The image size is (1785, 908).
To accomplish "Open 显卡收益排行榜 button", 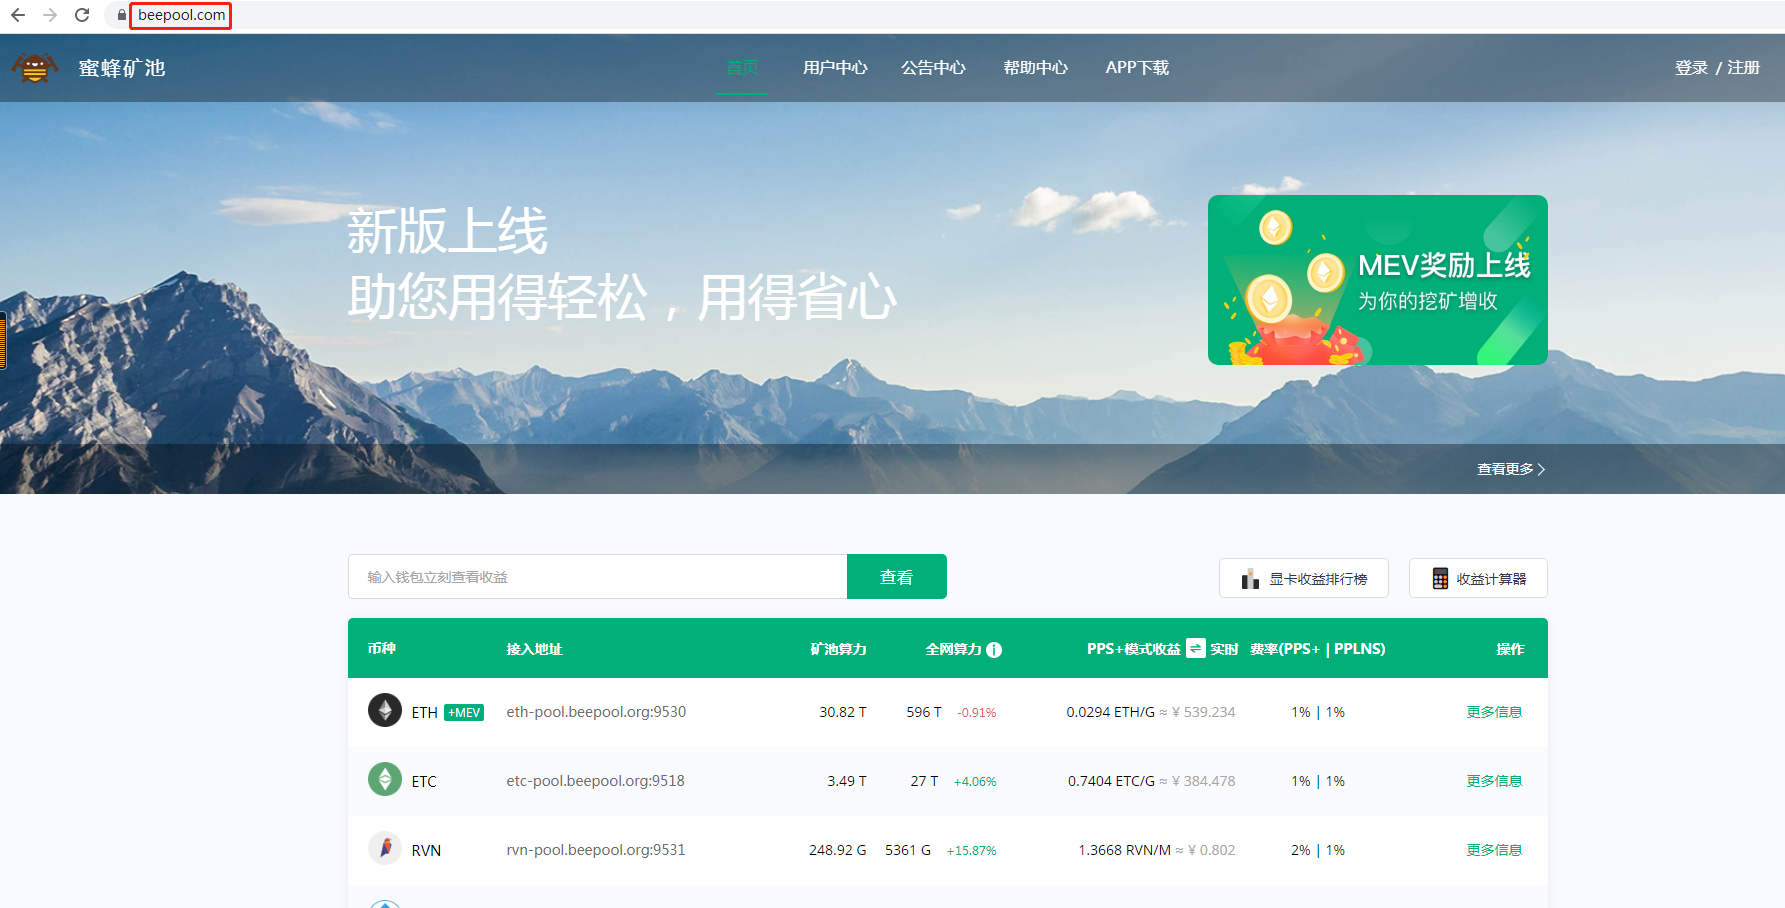I will point(1304,578).
